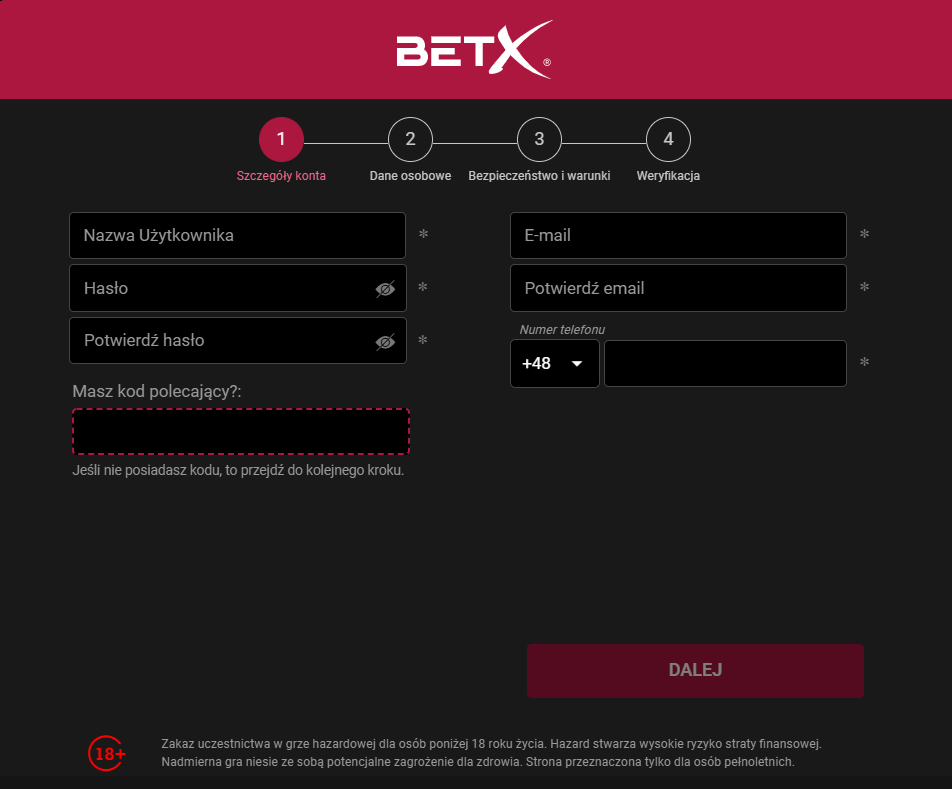Viewport: 952px width, 789px height.
Task: Focus the phone number input field
Action: click(x=726, y=364)
